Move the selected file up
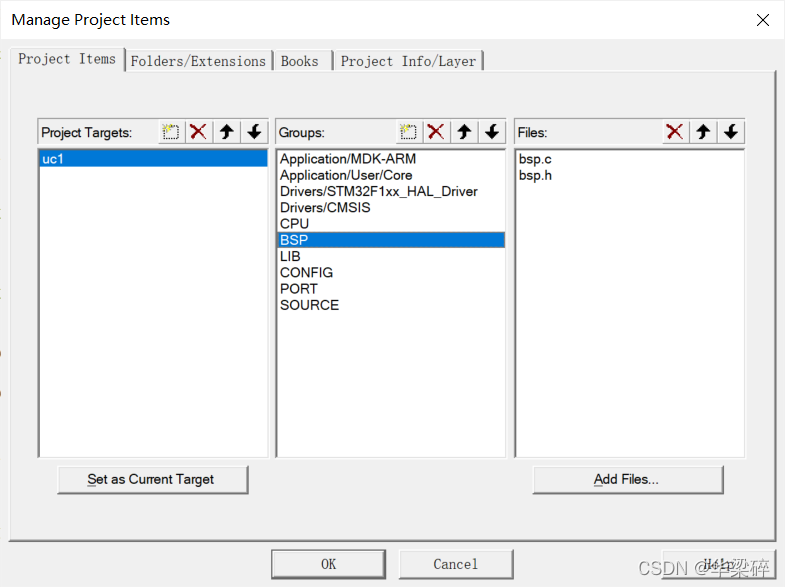 (703, 132)
